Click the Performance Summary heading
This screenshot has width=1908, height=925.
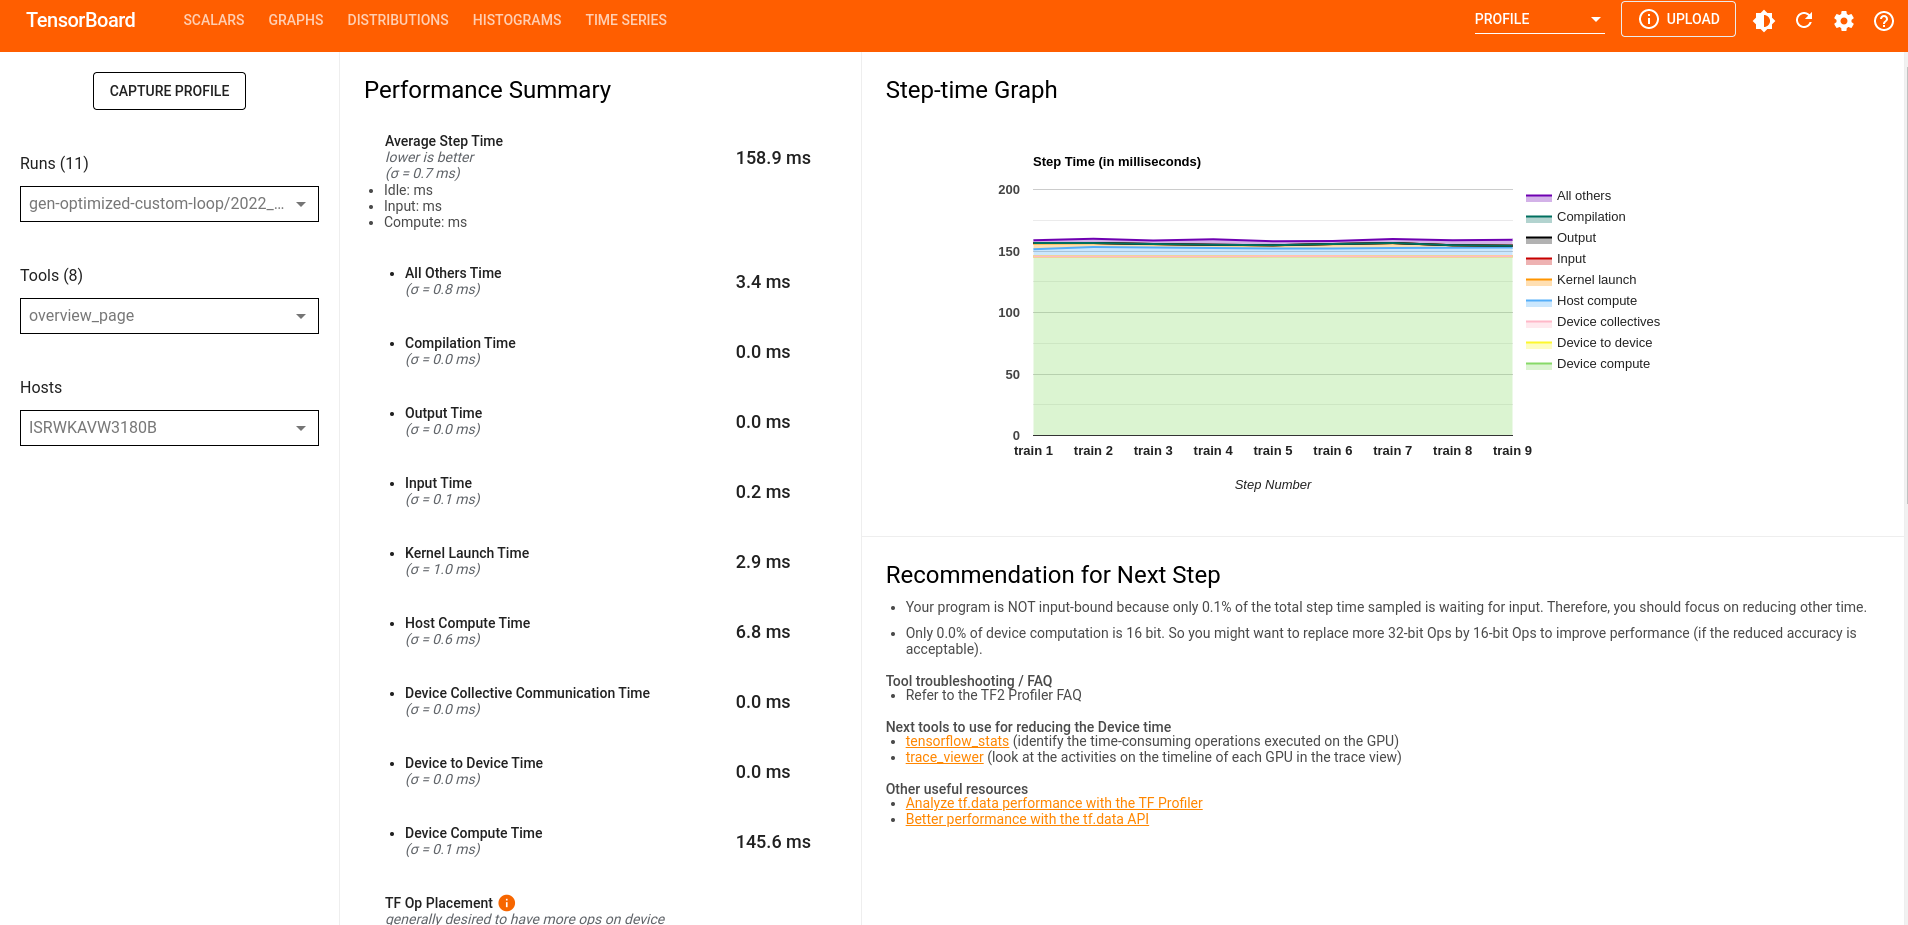click(487, 90)
